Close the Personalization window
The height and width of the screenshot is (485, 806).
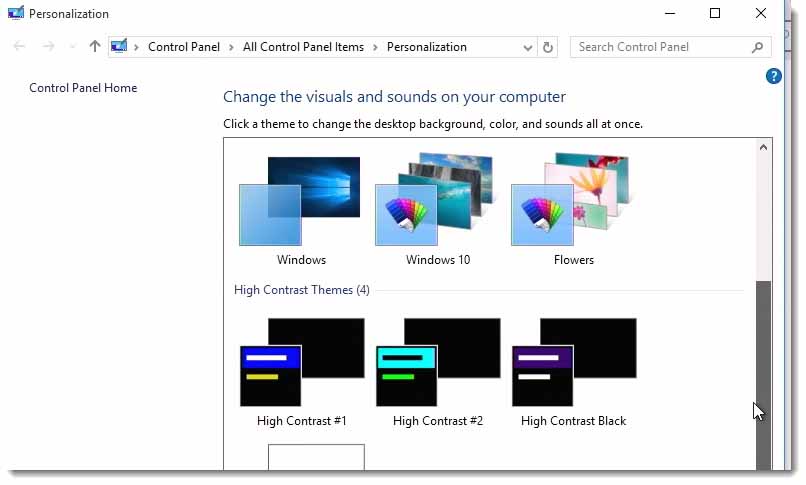pos(761,13)
